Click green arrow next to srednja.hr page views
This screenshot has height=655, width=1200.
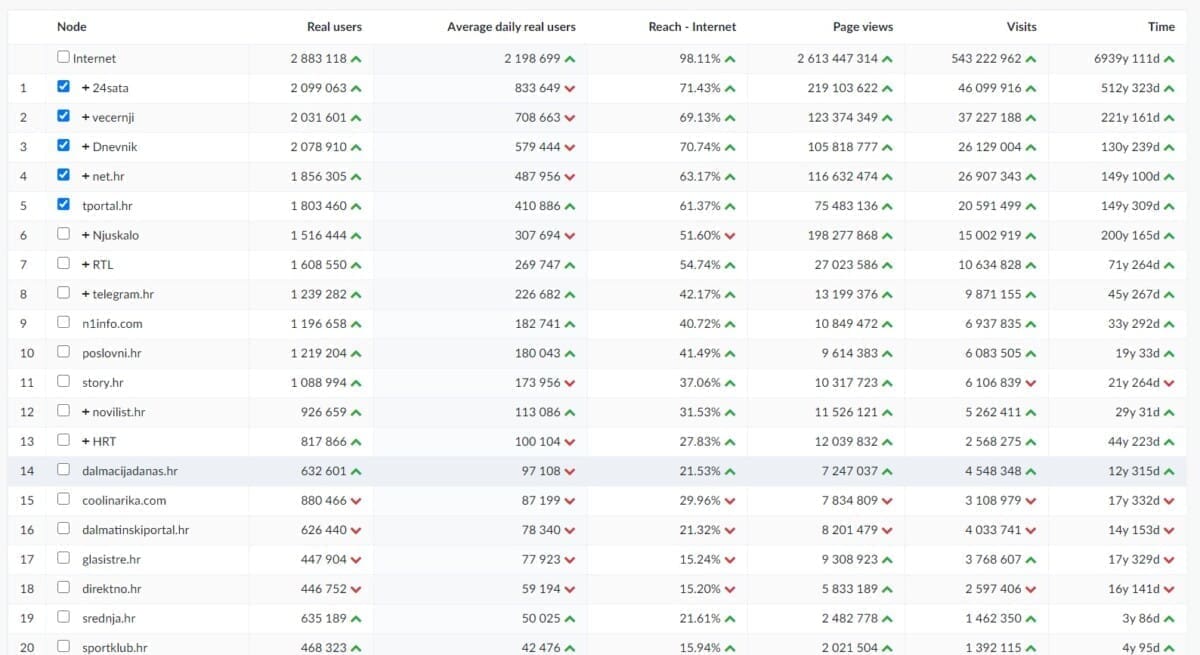point(887,618)
